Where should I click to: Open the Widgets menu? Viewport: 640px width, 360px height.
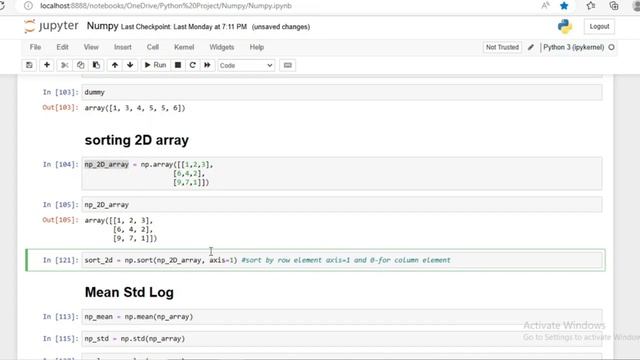click(222, 47)
